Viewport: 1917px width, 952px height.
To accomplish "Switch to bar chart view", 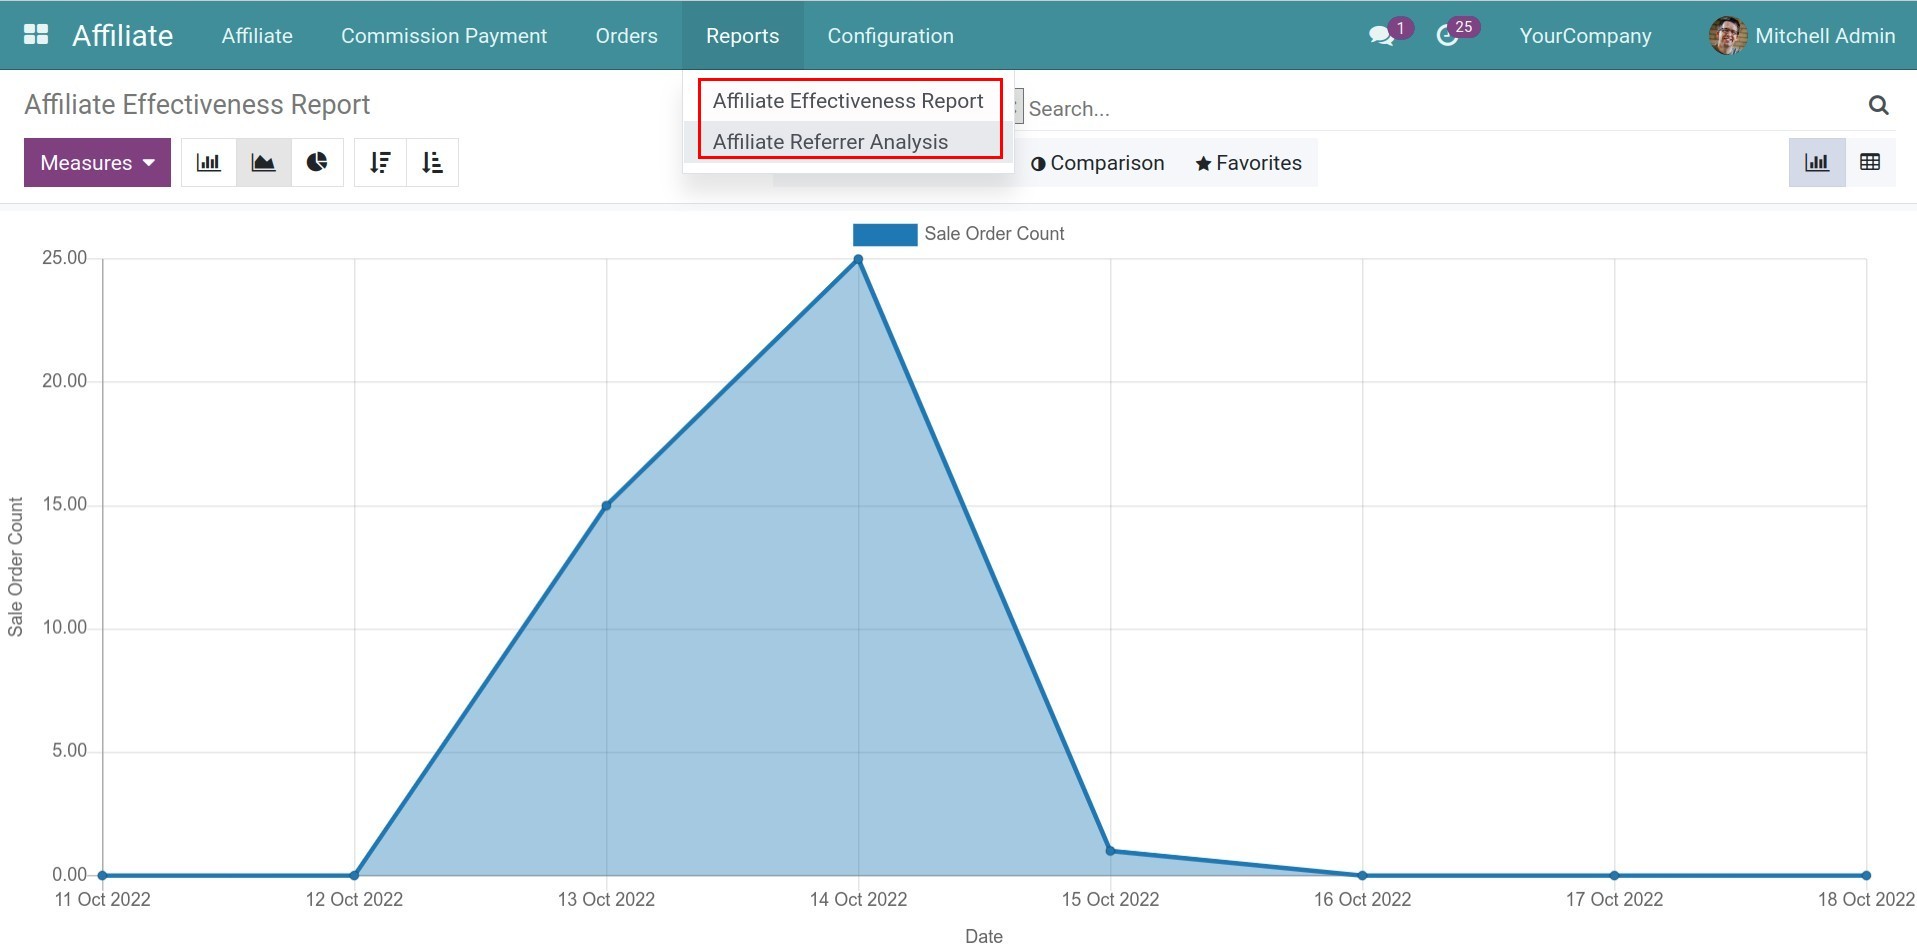I will [x=208, y=163].
